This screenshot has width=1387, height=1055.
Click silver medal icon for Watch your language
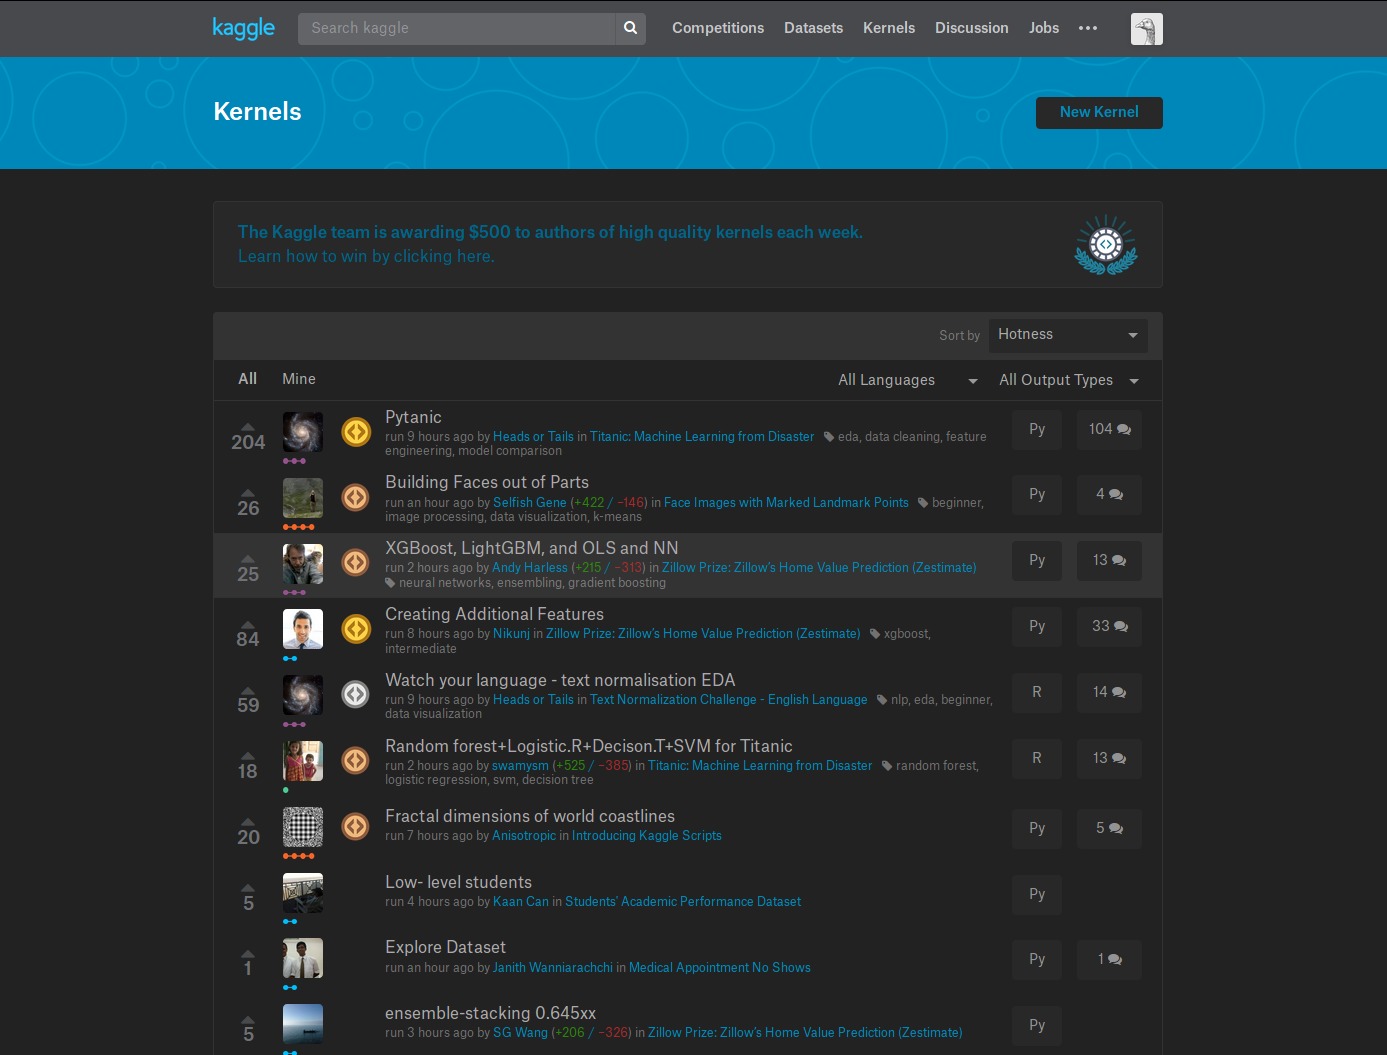point(356,694)
